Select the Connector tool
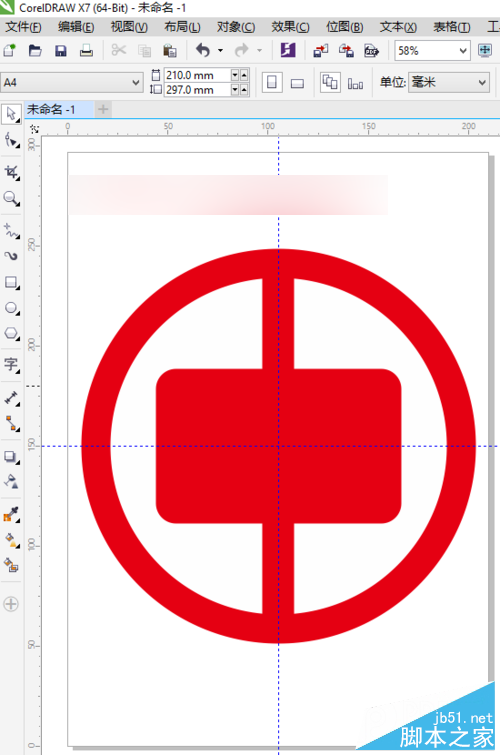Viewport: 500px width, 755px height. pyautogui.click(x=11, y=424)
